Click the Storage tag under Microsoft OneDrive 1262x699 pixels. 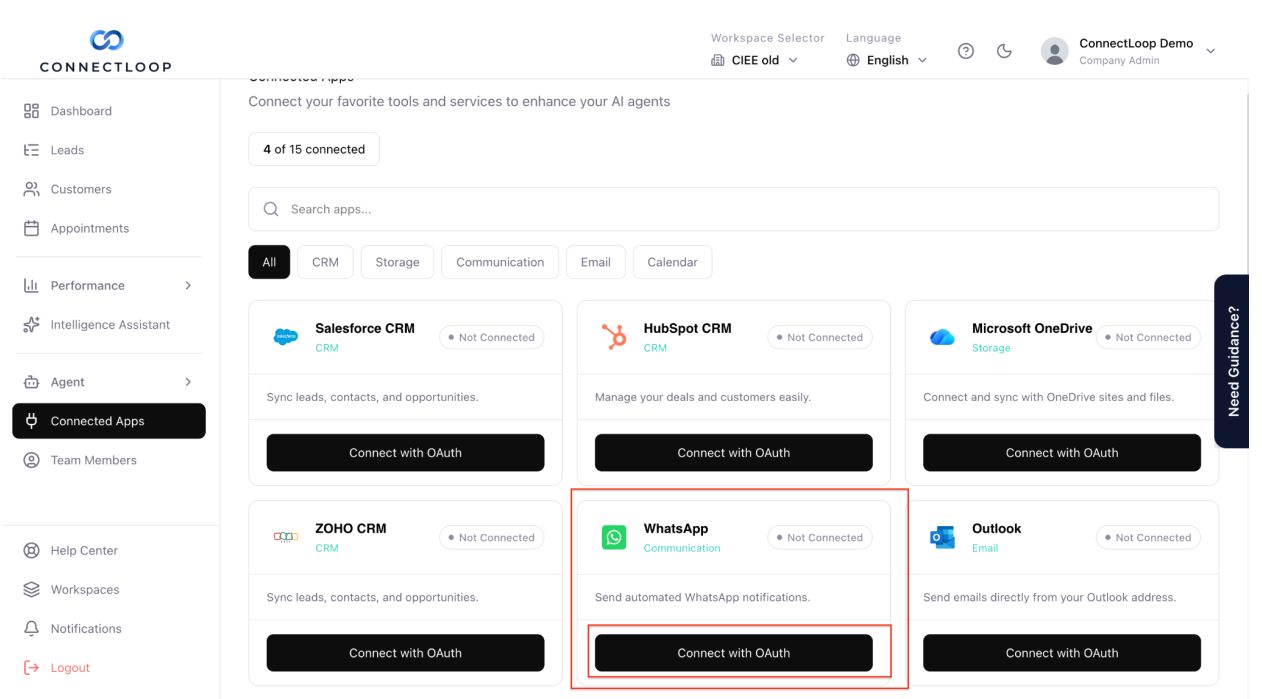point(991,348)
